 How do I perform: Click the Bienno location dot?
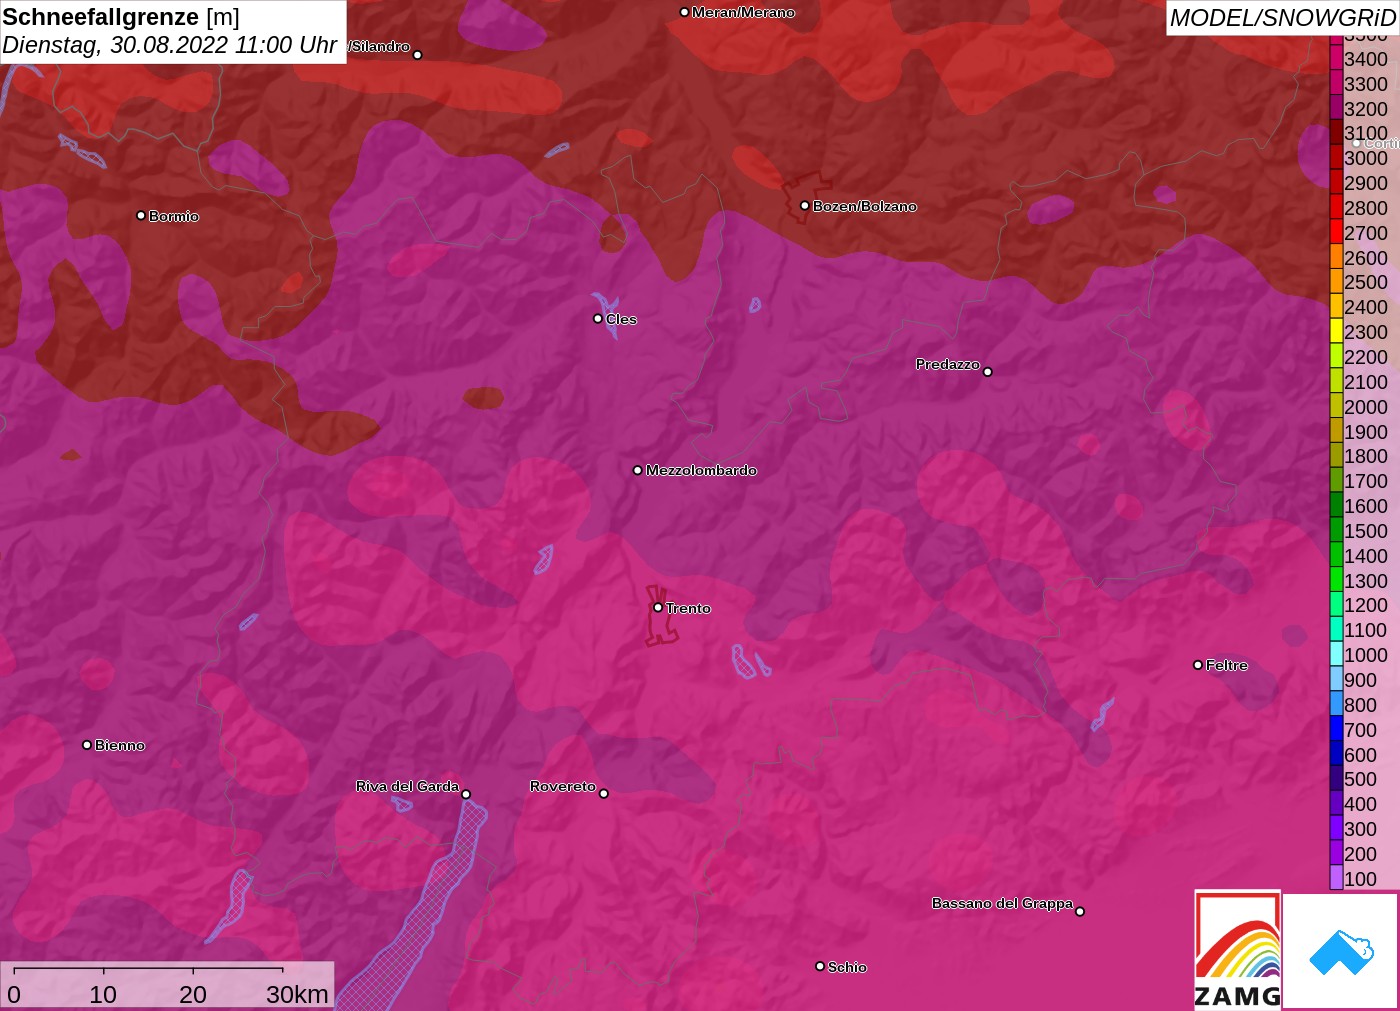[x=87, y=744]
